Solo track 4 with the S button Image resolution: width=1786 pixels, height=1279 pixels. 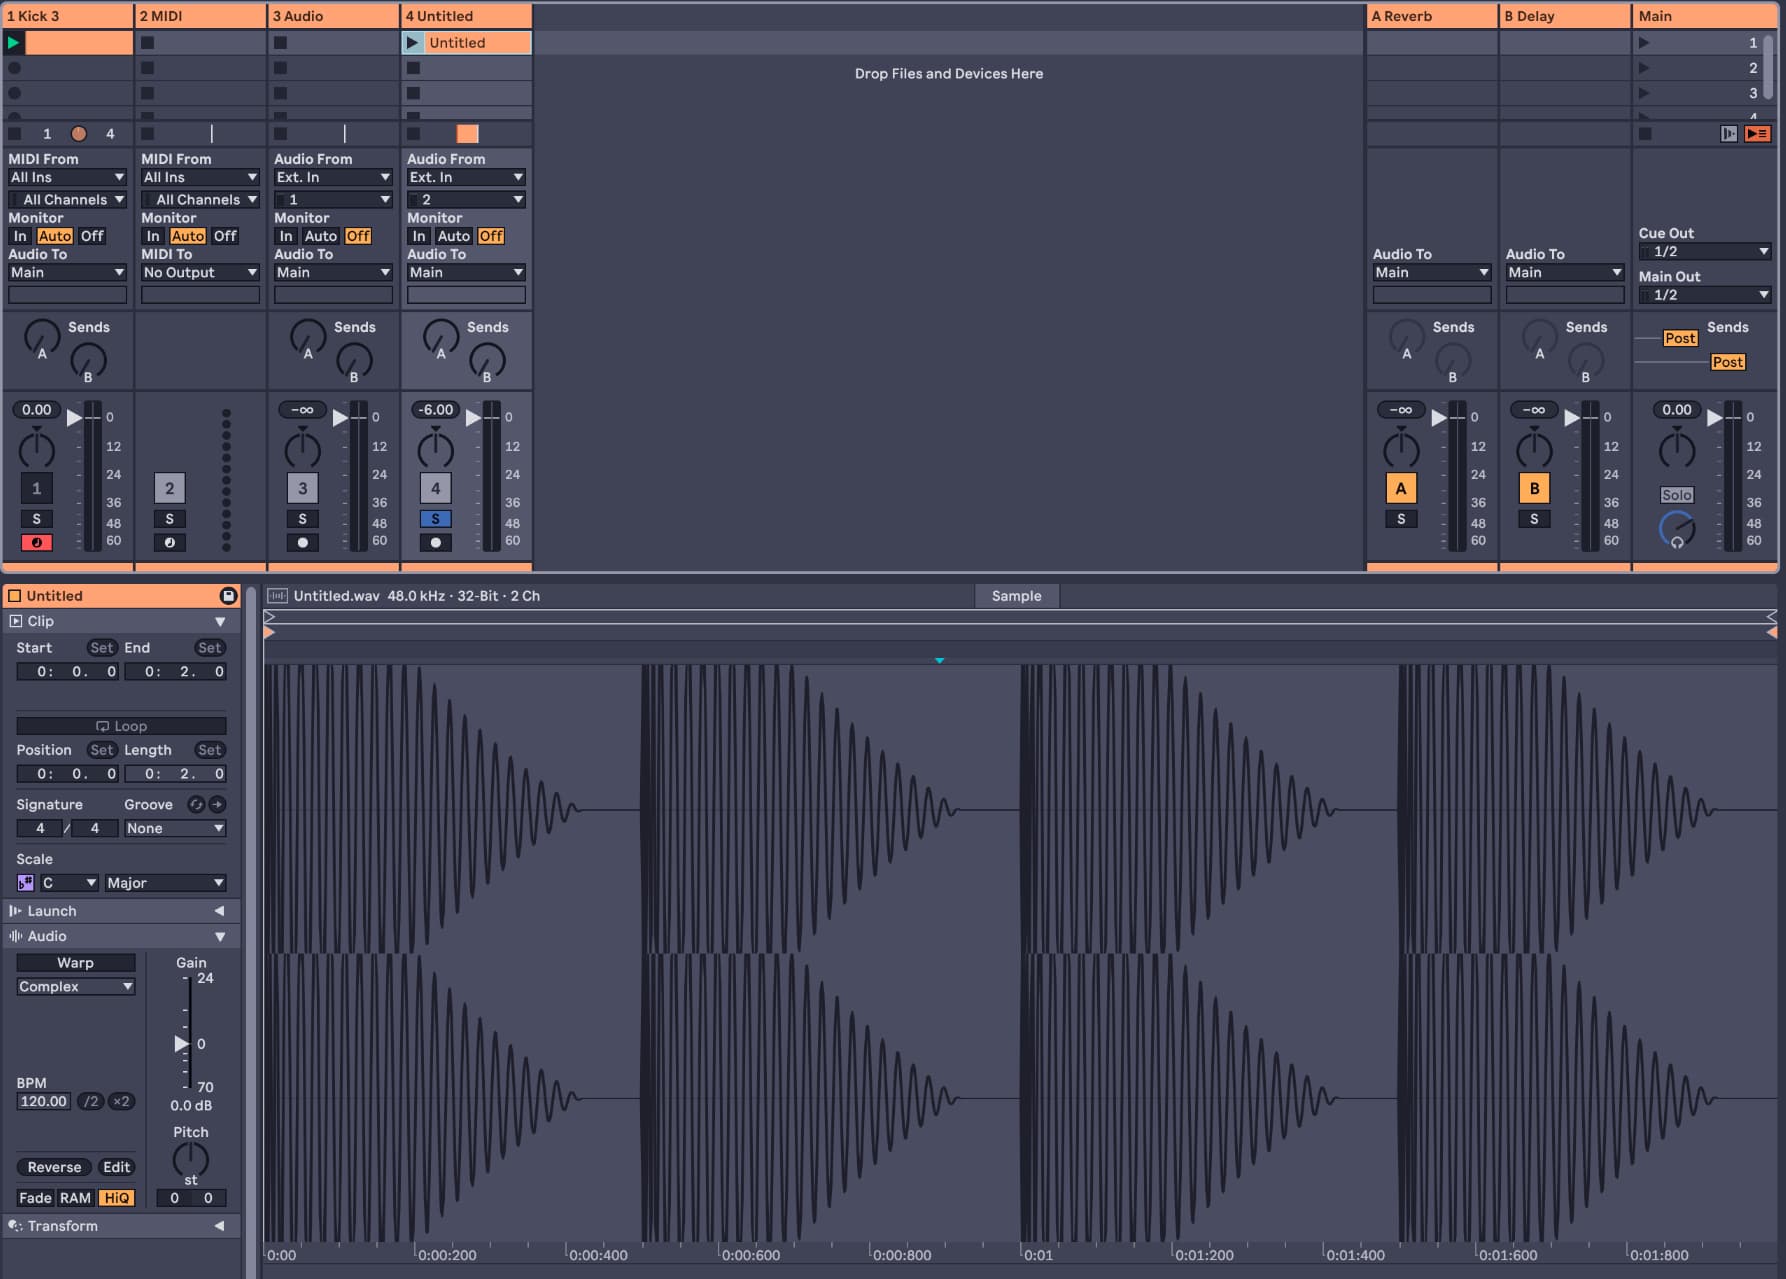pyautogui.click(x=435, y=519)
